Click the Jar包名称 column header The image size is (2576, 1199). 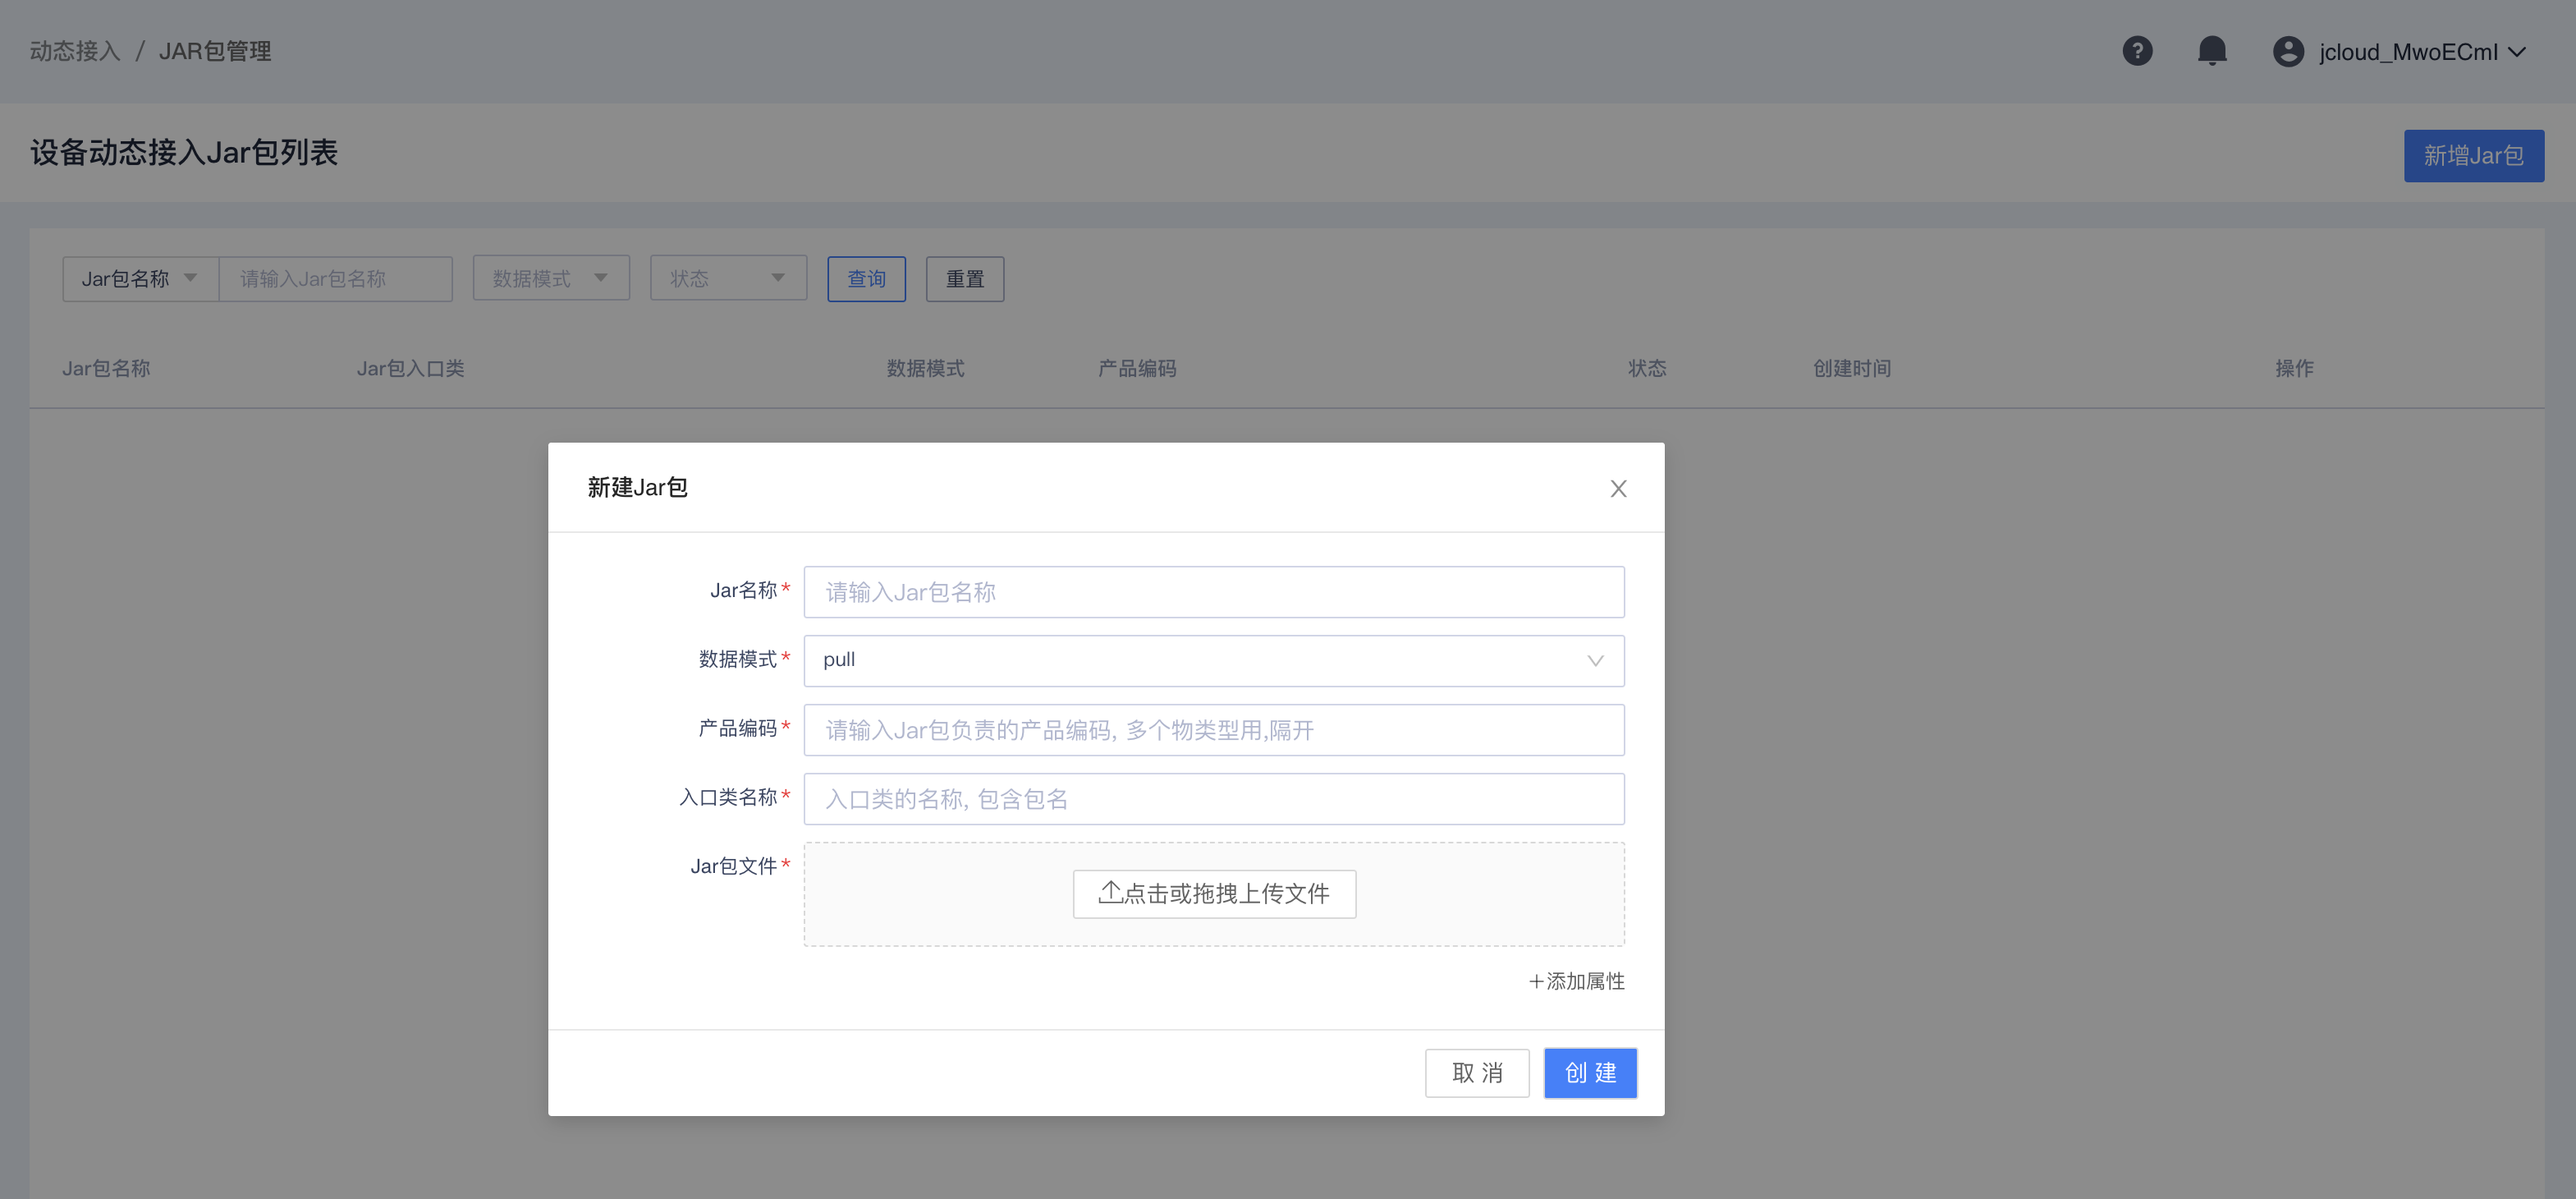[106, 369]
